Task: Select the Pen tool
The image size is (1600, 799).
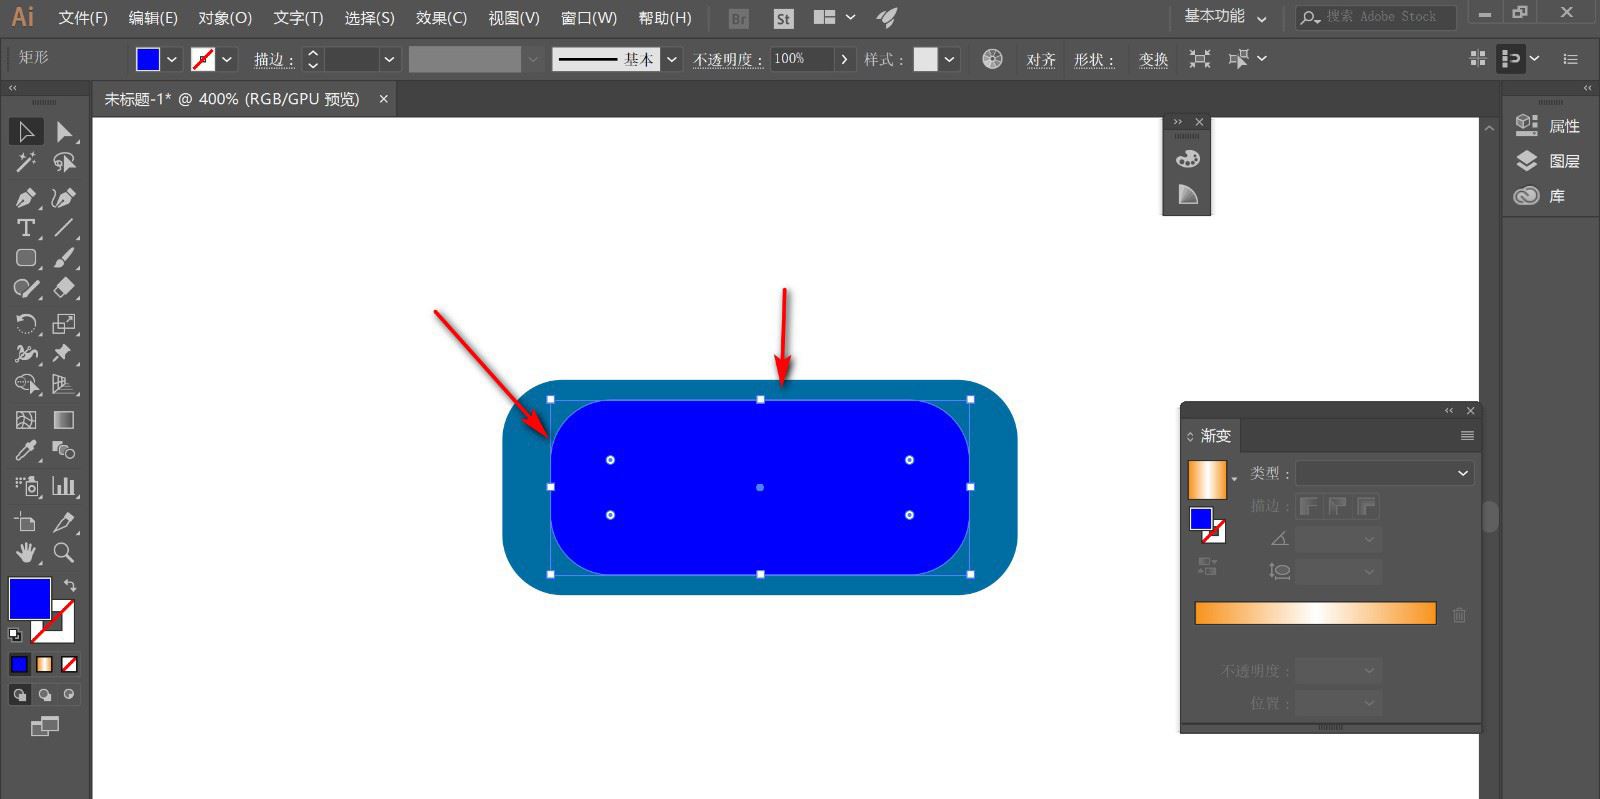Action: [x=26, y=198]
